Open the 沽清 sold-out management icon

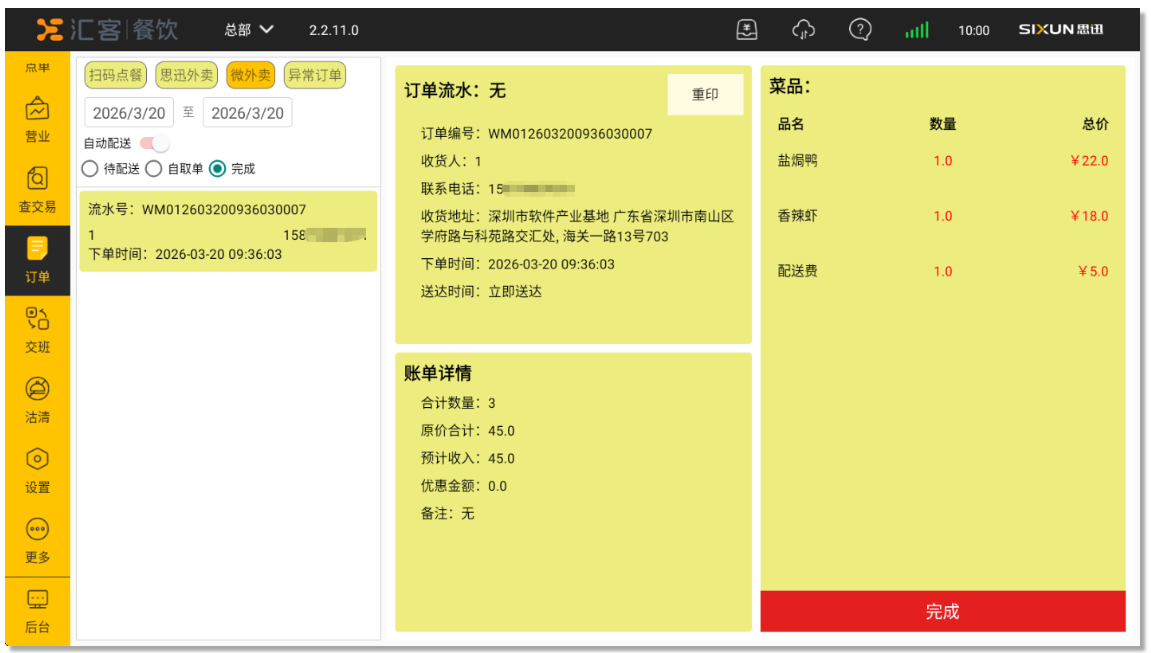point(37,399)
